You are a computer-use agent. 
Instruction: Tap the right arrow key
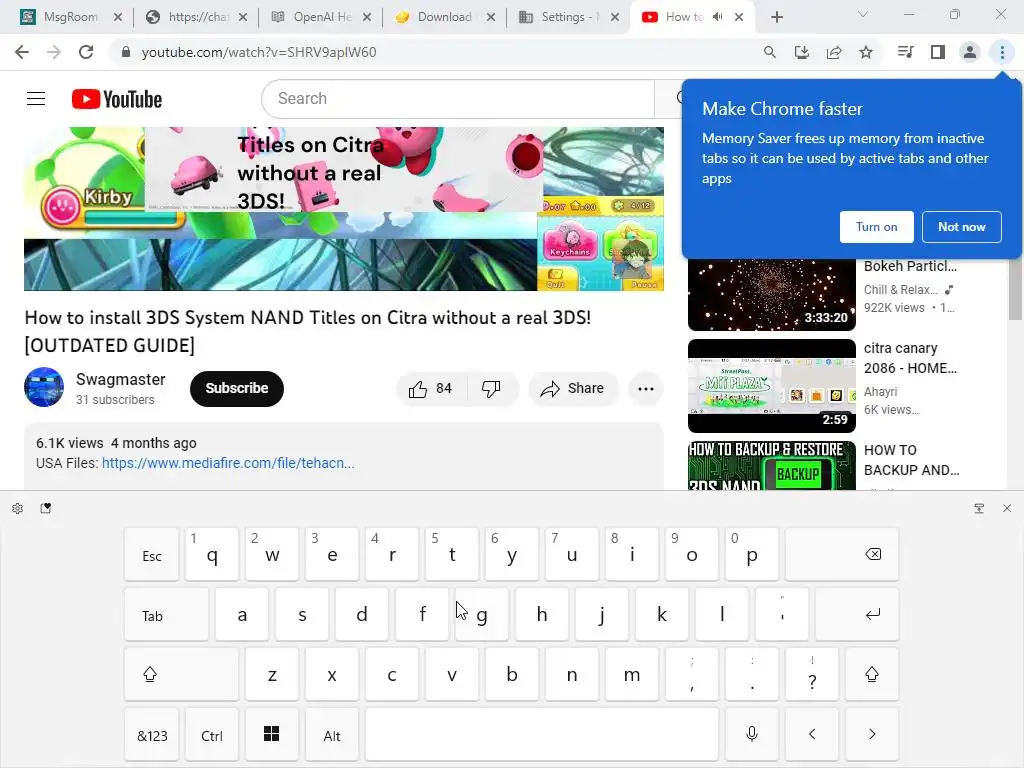pos(872,735)
